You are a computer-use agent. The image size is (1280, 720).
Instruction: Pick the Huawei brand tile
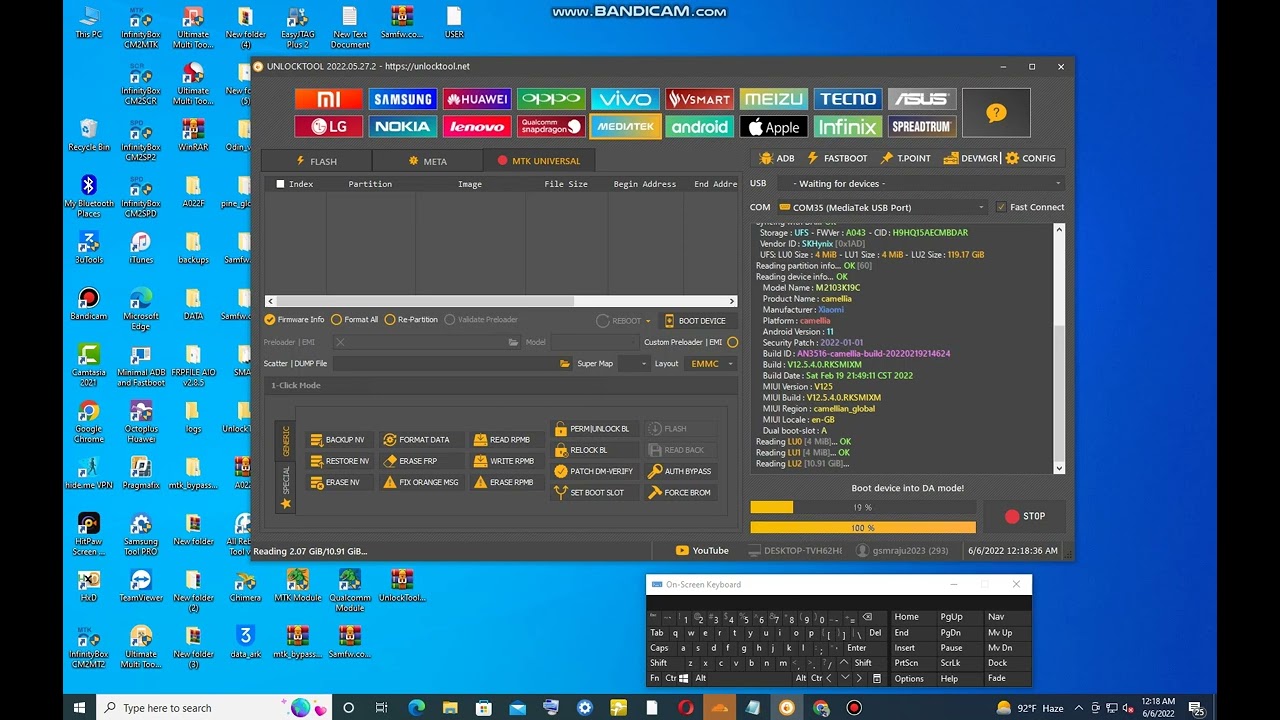(477, 99)
